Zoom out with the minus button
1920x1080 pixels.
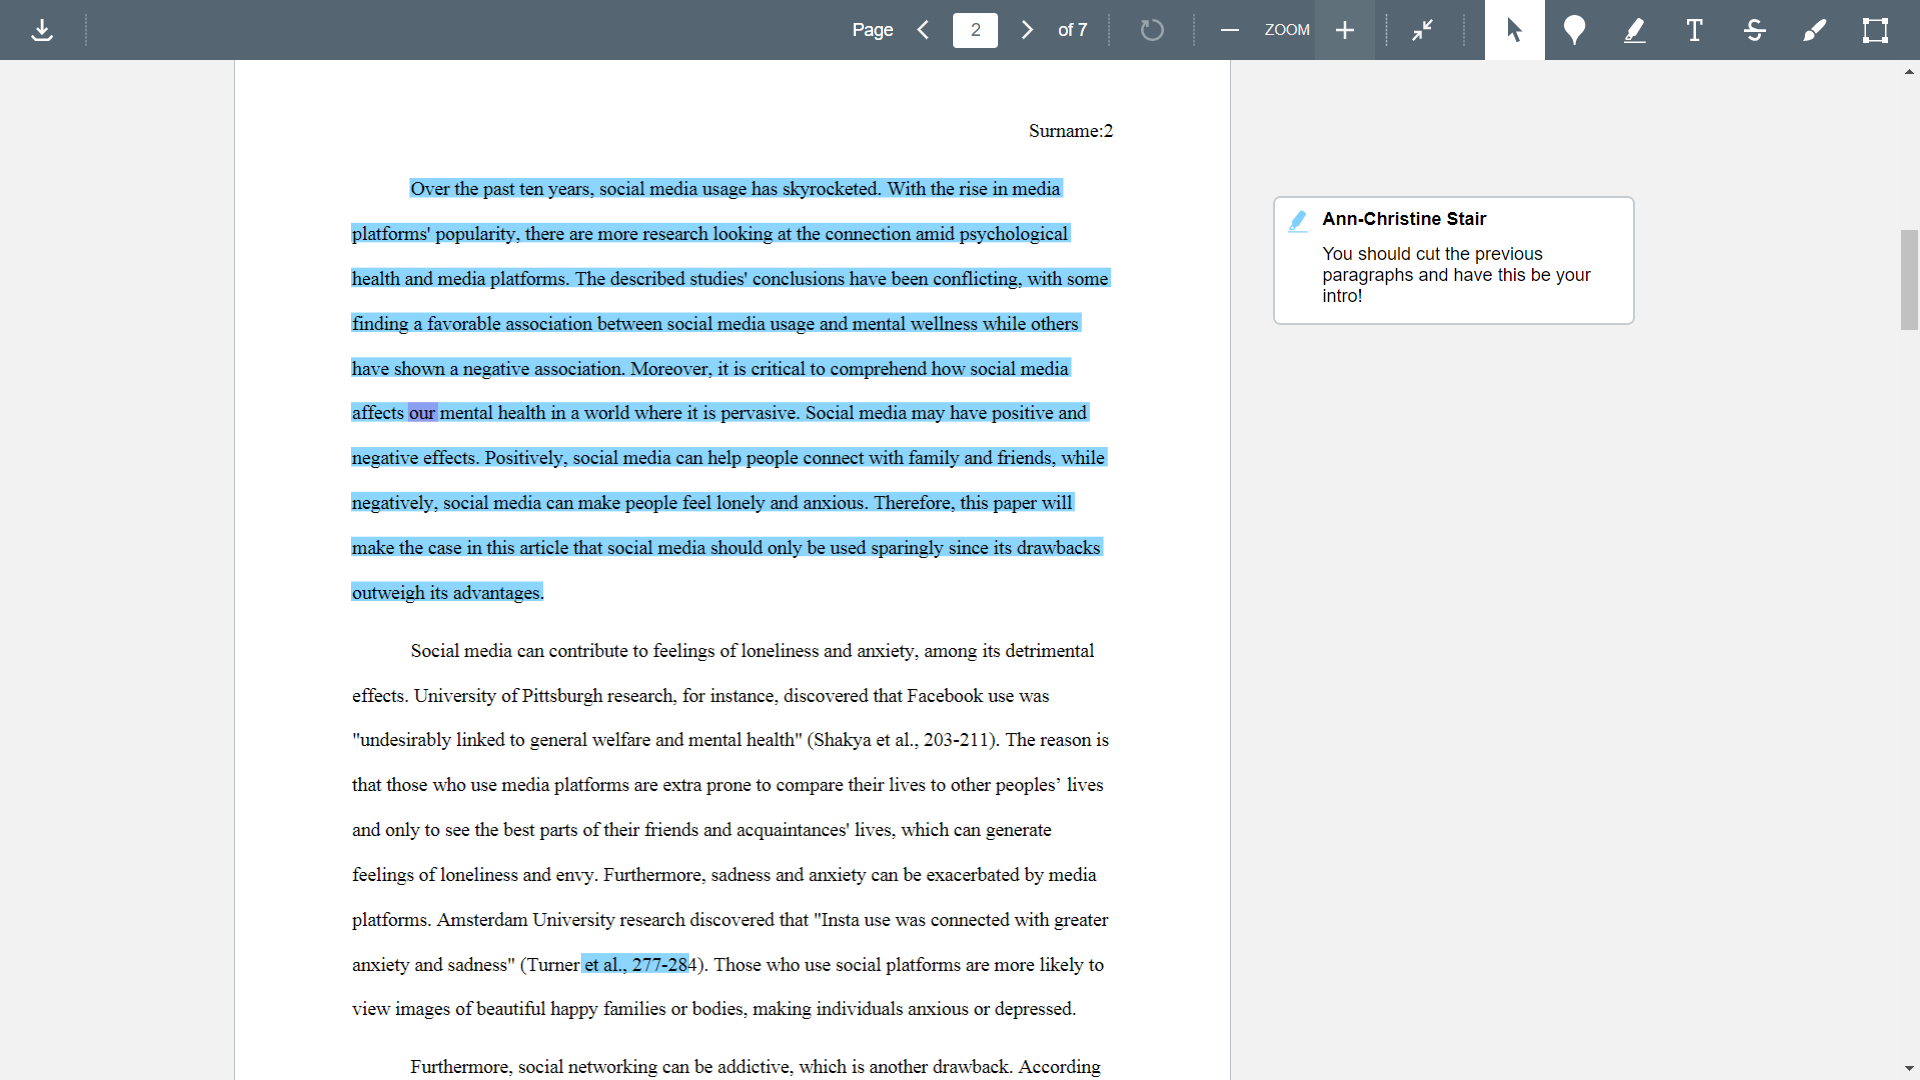1230,30
